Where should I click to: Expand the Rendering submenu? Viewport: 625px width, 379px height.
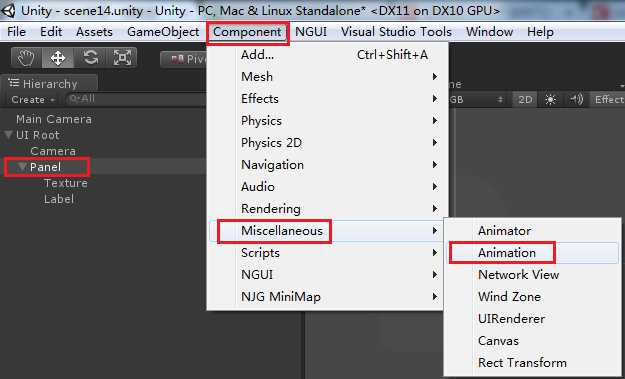pos(326,208)
